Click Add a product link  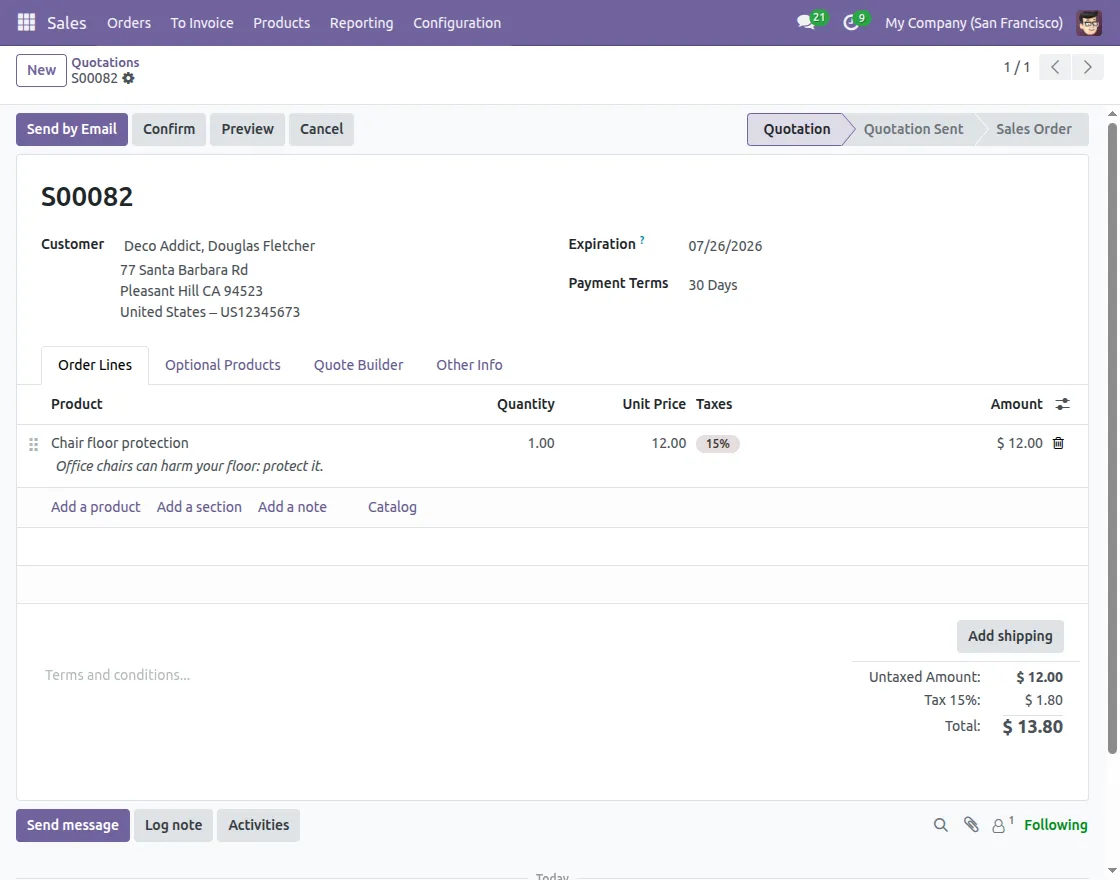coord(96,507)
